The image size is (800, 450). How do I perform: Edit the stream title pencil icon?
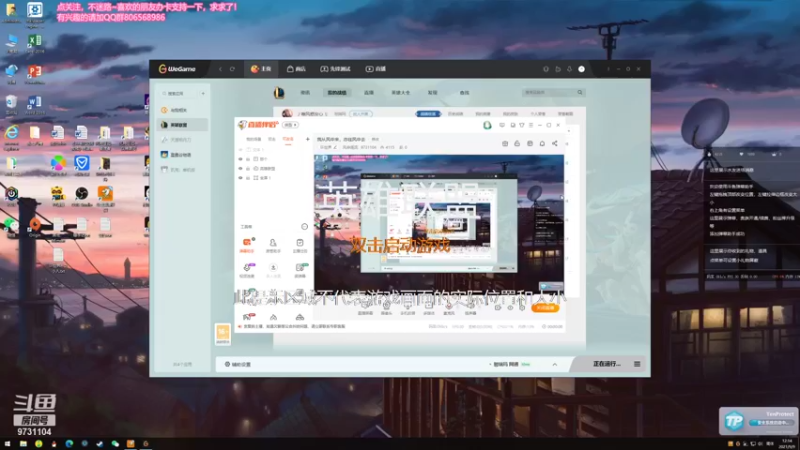[335, 147]
